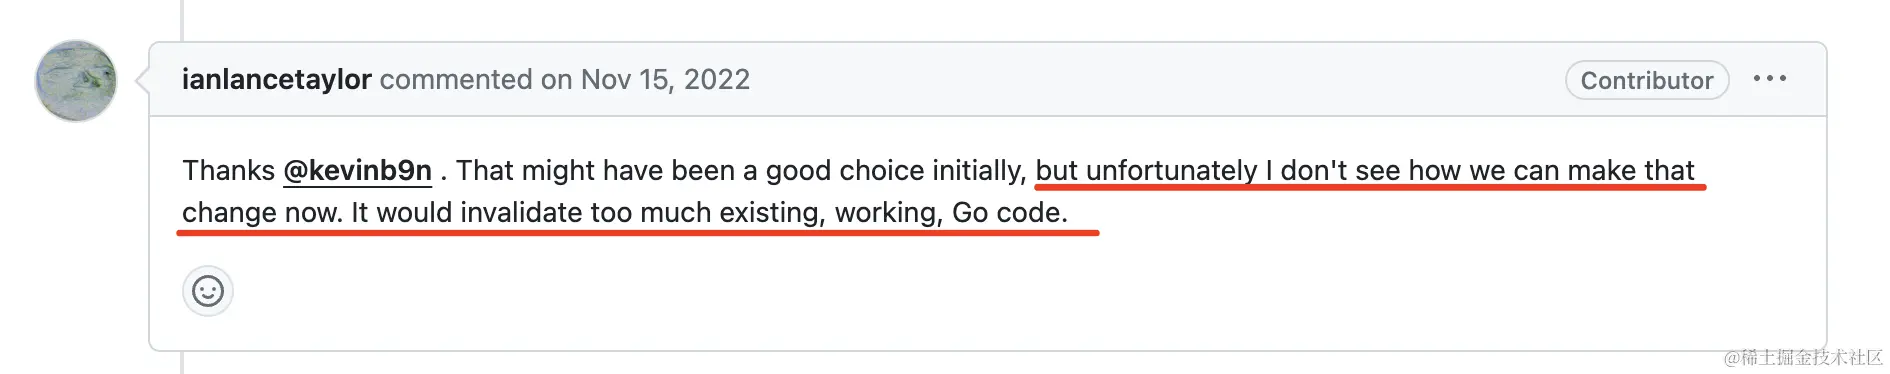This screenshot has width=1890, height=374.
Task: Click 'That might have been a good choice' text
Action: [x=690, y=171]
